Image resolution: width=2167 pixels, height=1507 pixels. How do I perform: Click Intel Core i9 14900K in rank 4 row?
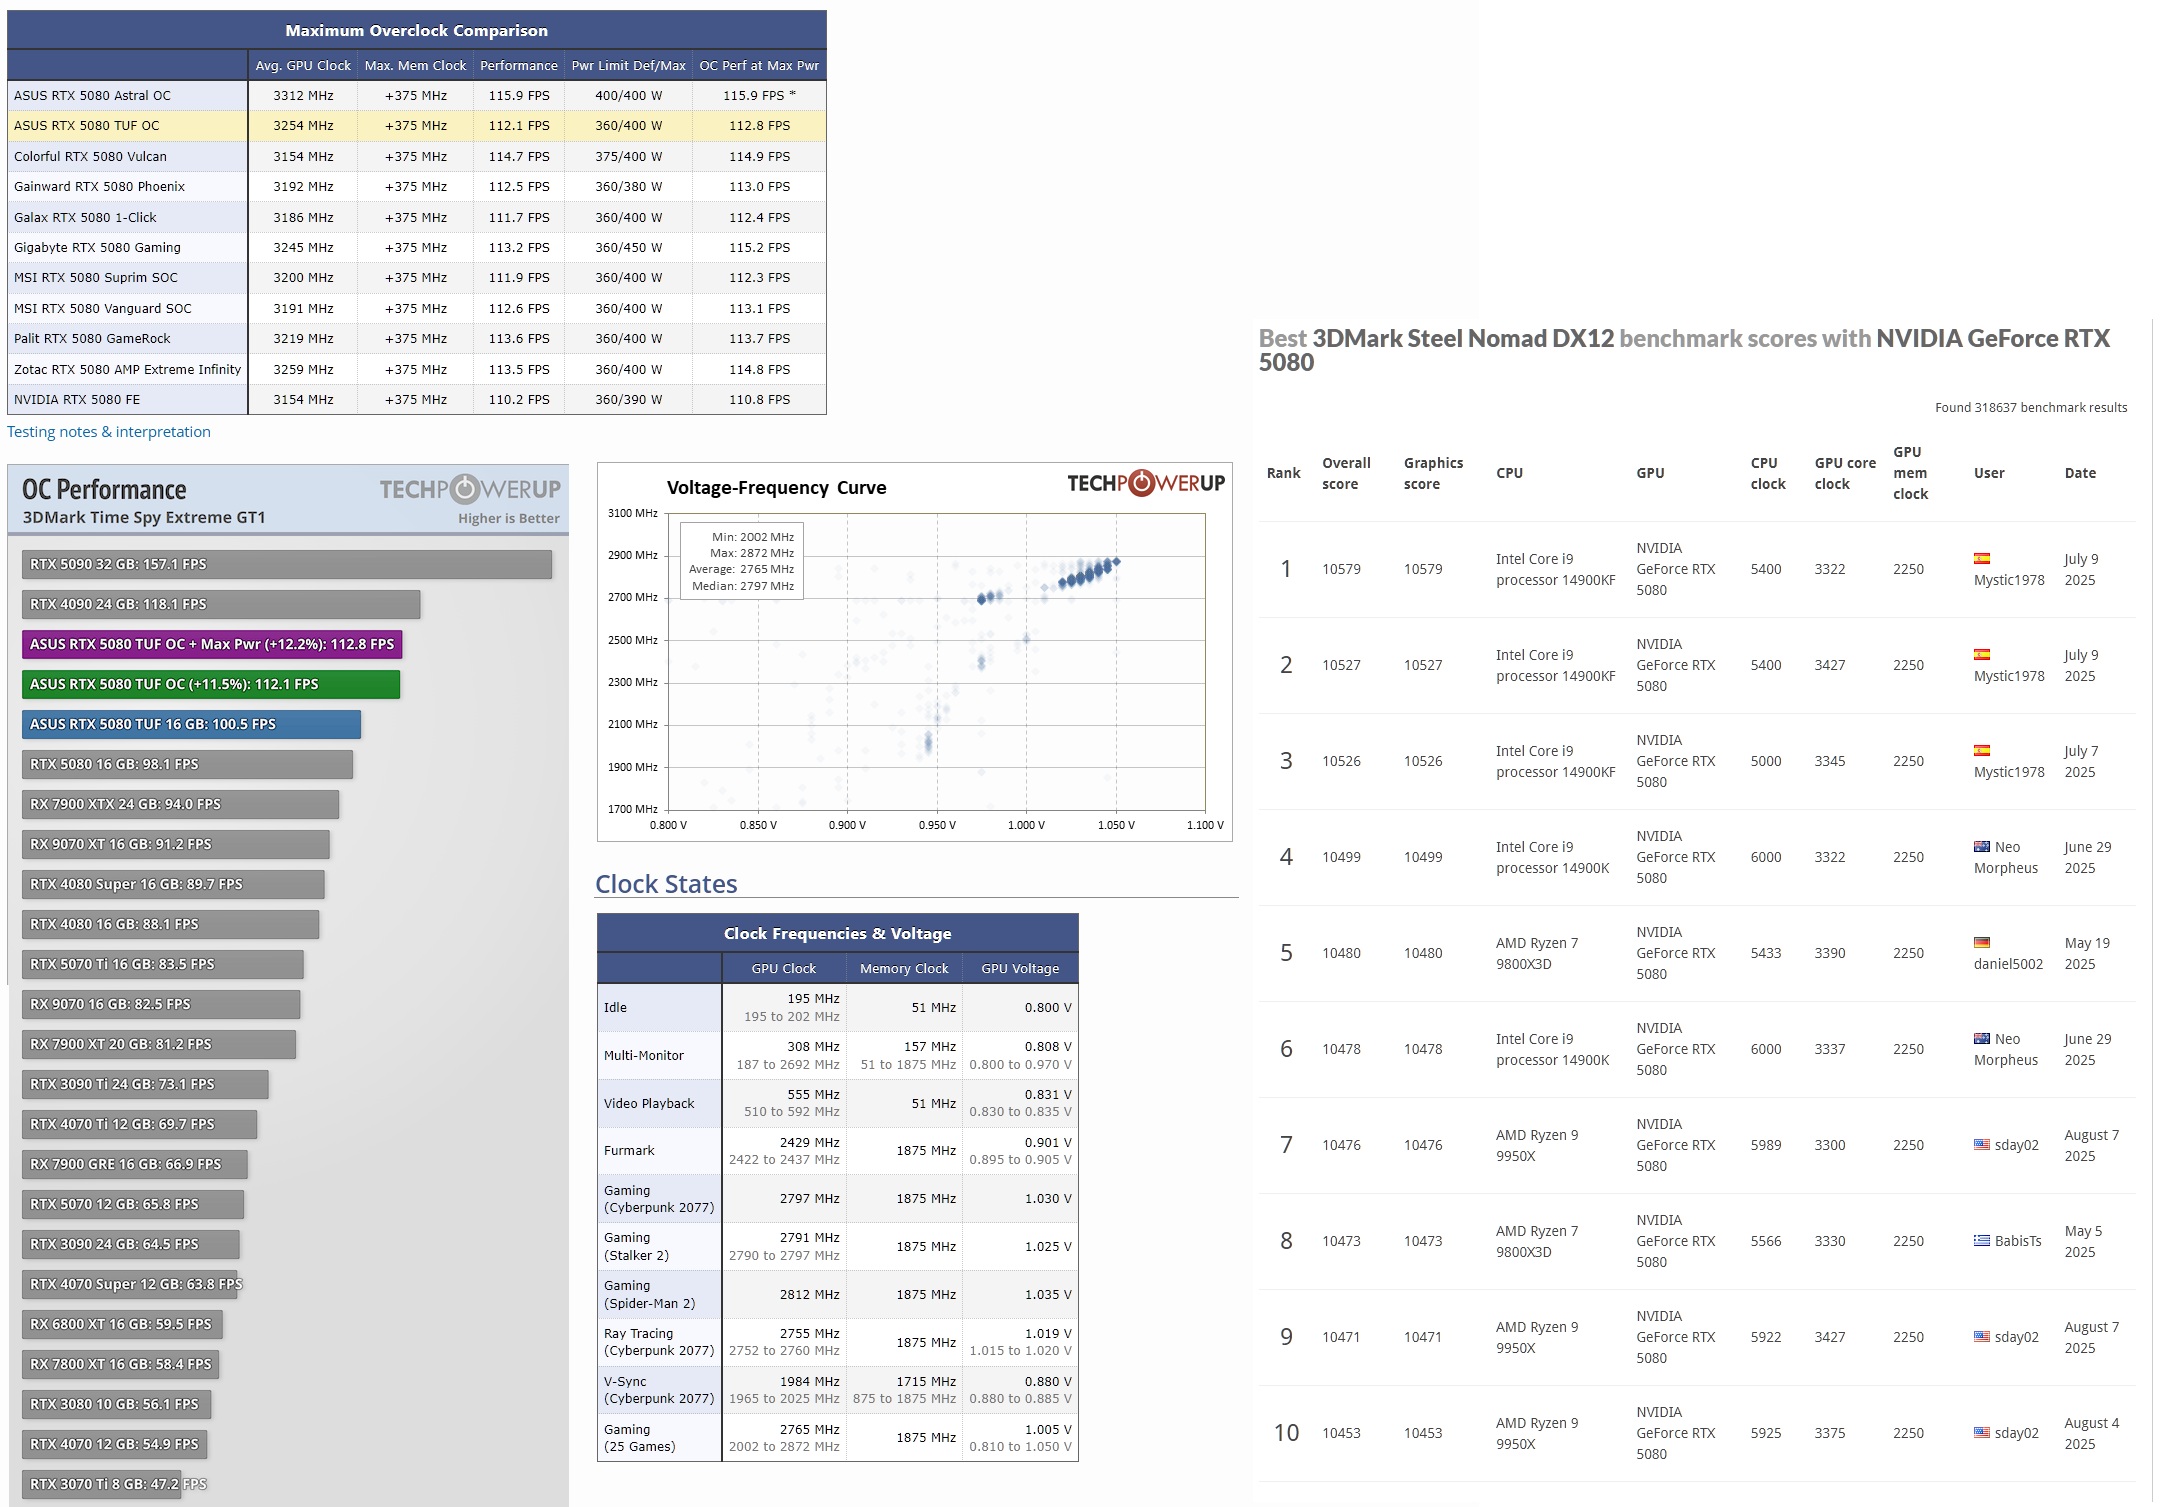pyautogui.click(x=1552, y=857)
